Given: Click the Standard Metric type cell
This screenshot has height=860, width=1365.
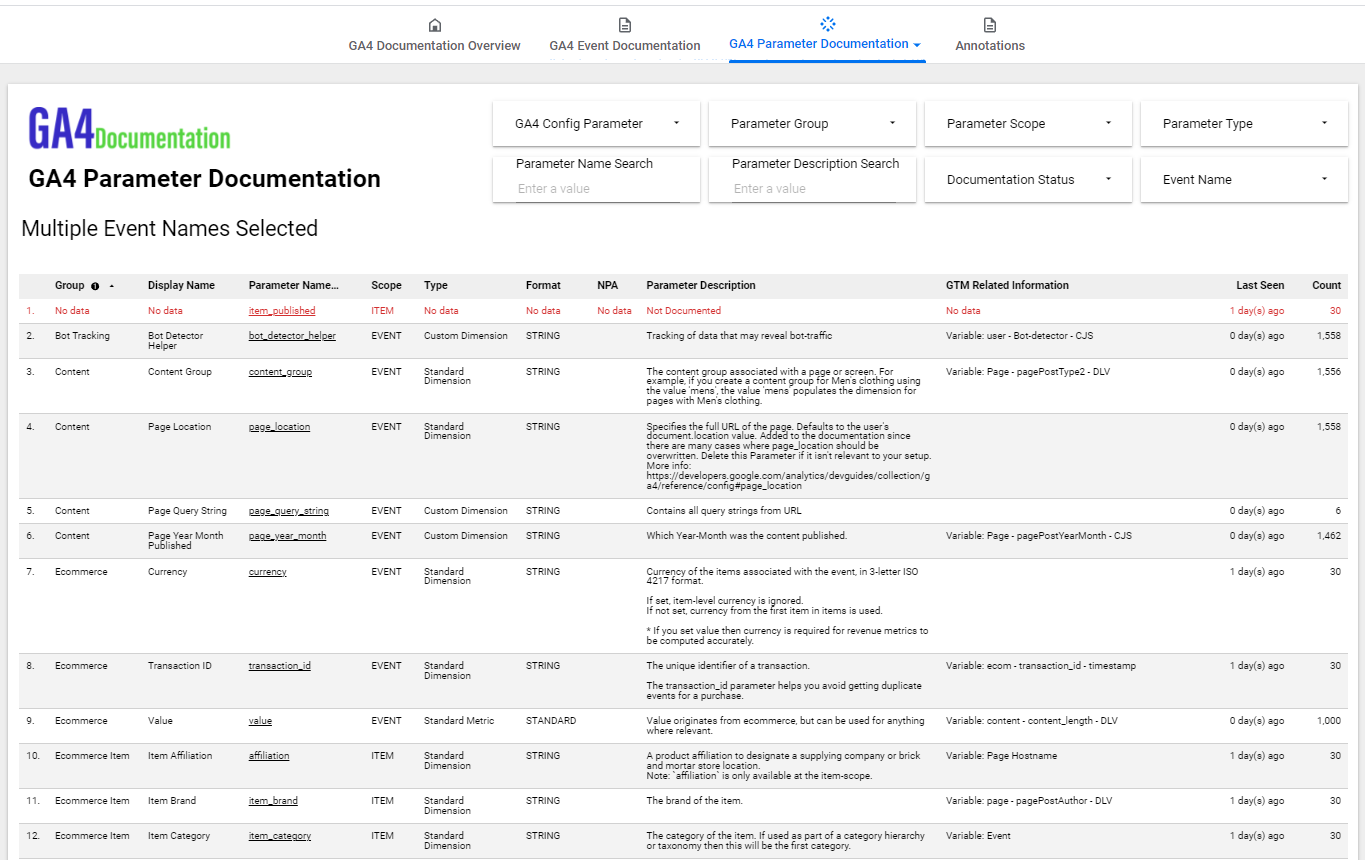Looking at the screenshot, I should (459, 721).
